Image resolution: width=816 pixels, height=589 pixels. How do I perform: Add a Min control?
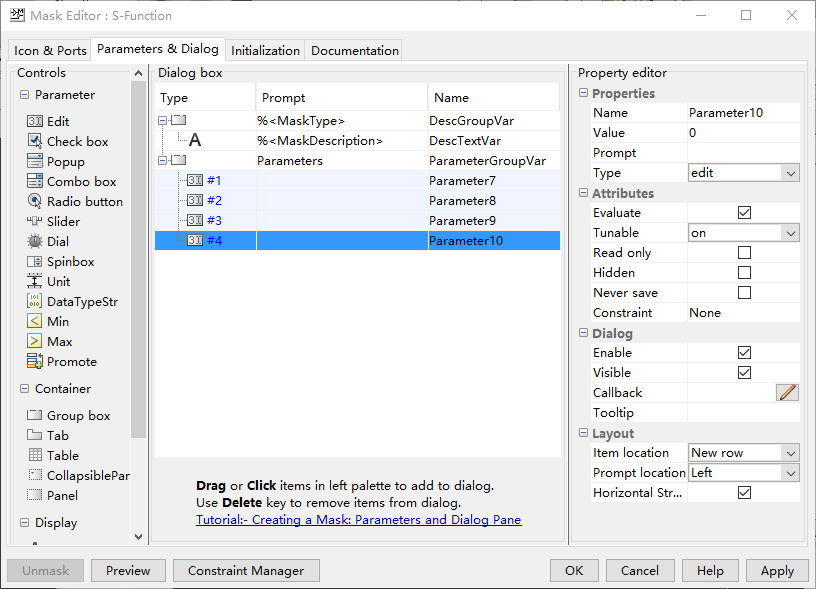pyautogui.click(x=48, y=322)
